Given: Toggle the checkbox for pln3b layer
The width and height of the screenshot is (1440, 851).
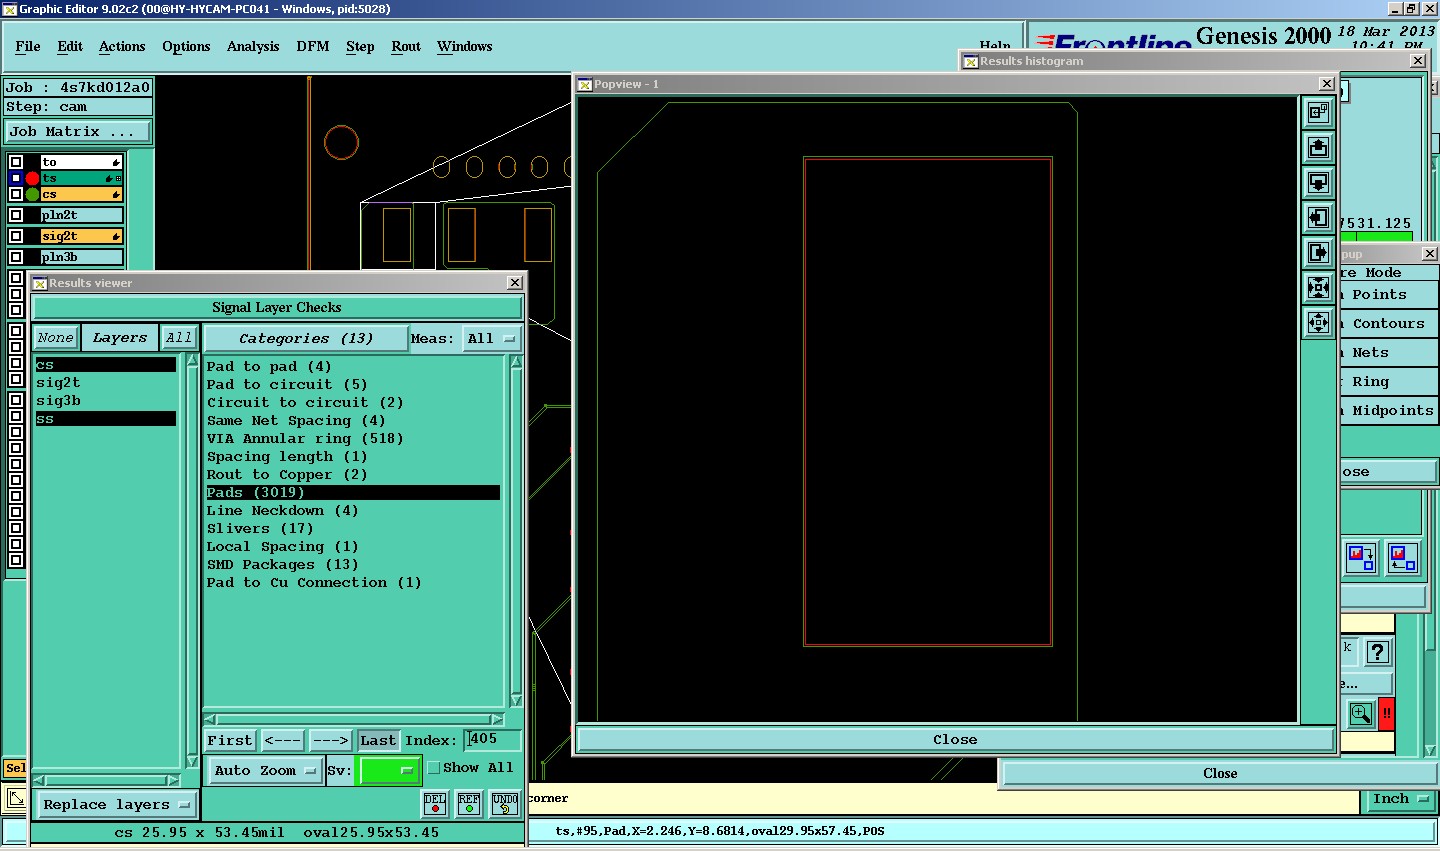Looking at the screenshot, I should click(16, 257).
